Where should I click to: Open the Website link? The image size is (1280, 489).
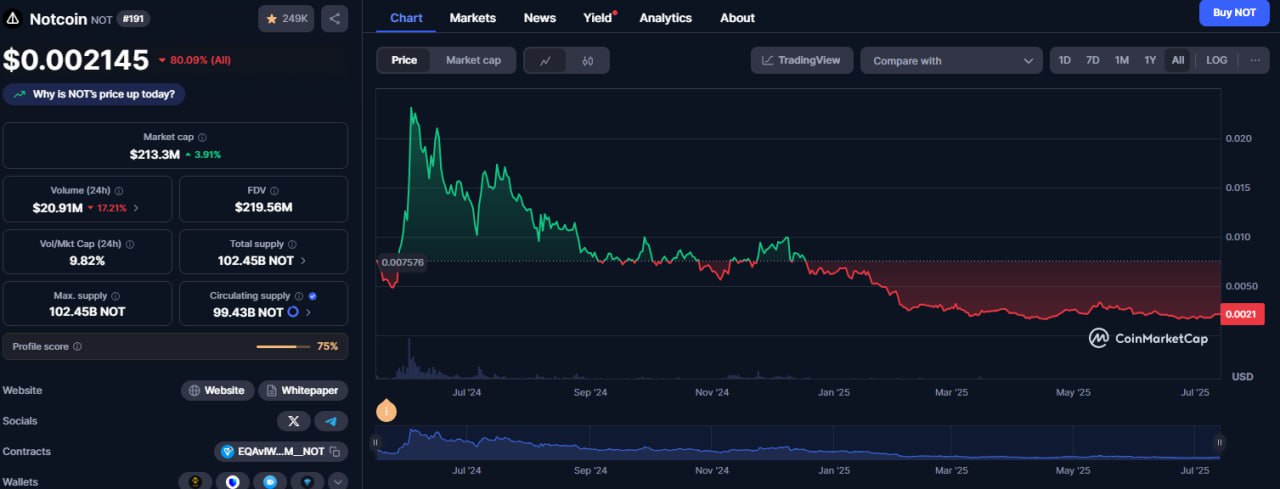coord(217,390)
